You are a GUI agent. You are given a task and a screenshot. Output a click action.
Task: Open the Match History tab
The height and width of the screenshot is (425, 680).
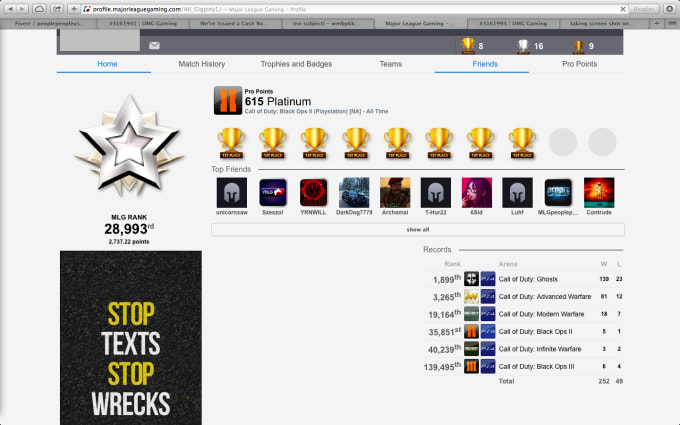click(x=202, y=64)
